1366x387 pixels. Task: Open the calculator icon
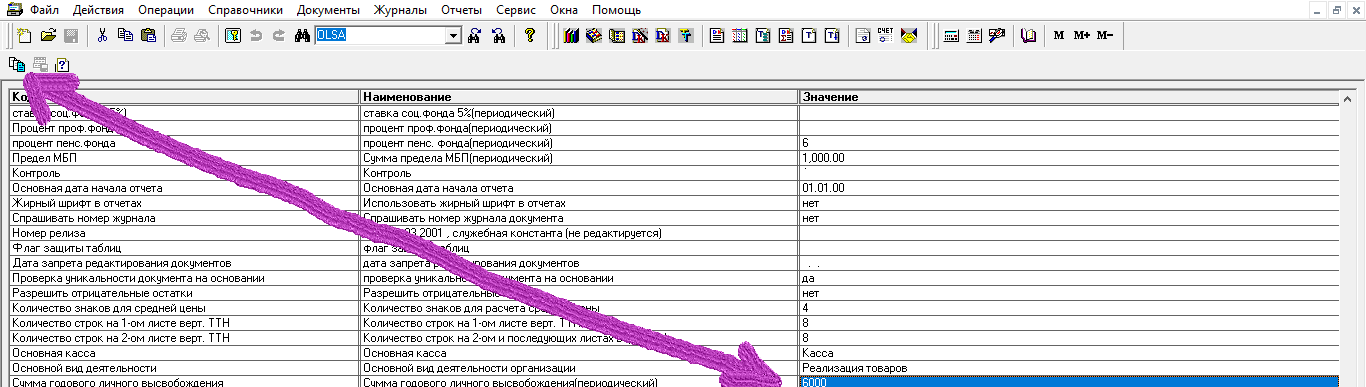click(x=951, y=36)
